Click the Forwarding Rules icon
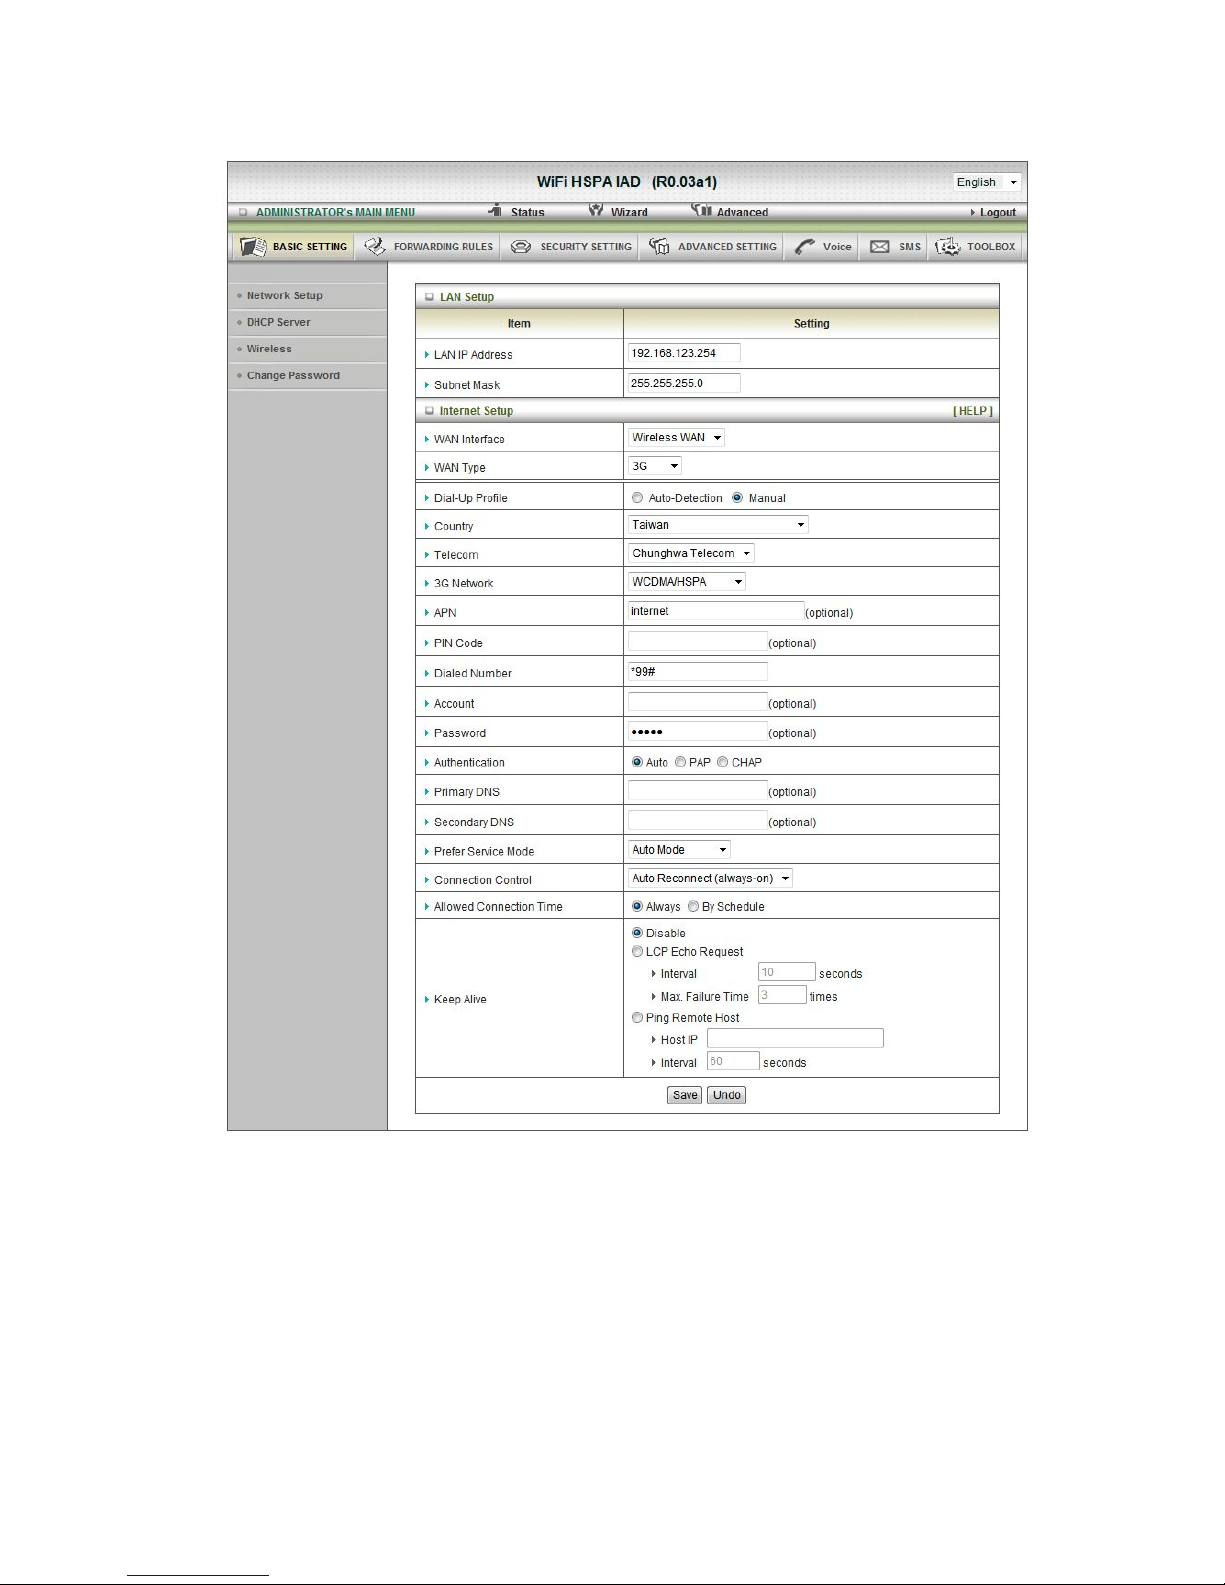 coord(375,246)
